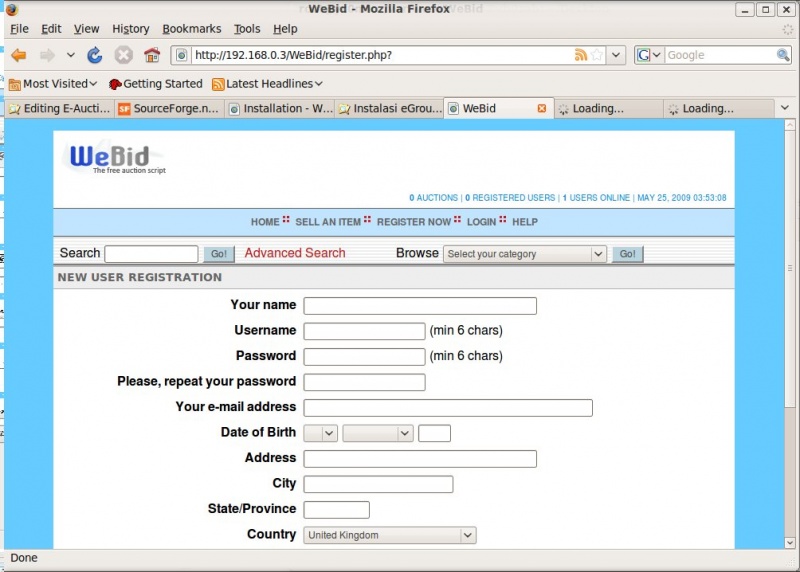The image size is (800, 572).
Task: Click the Advanced Search link
Action: [x=295, y=253]
